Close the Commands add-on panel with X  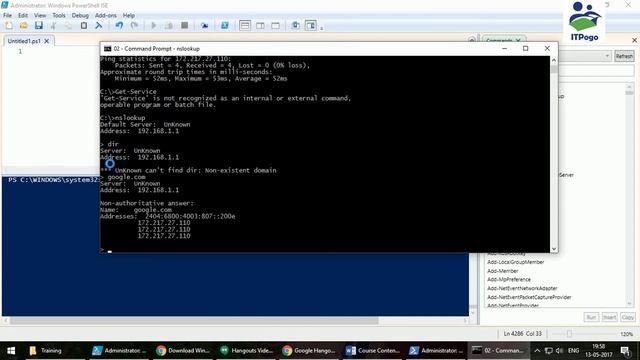pos(634,40)
